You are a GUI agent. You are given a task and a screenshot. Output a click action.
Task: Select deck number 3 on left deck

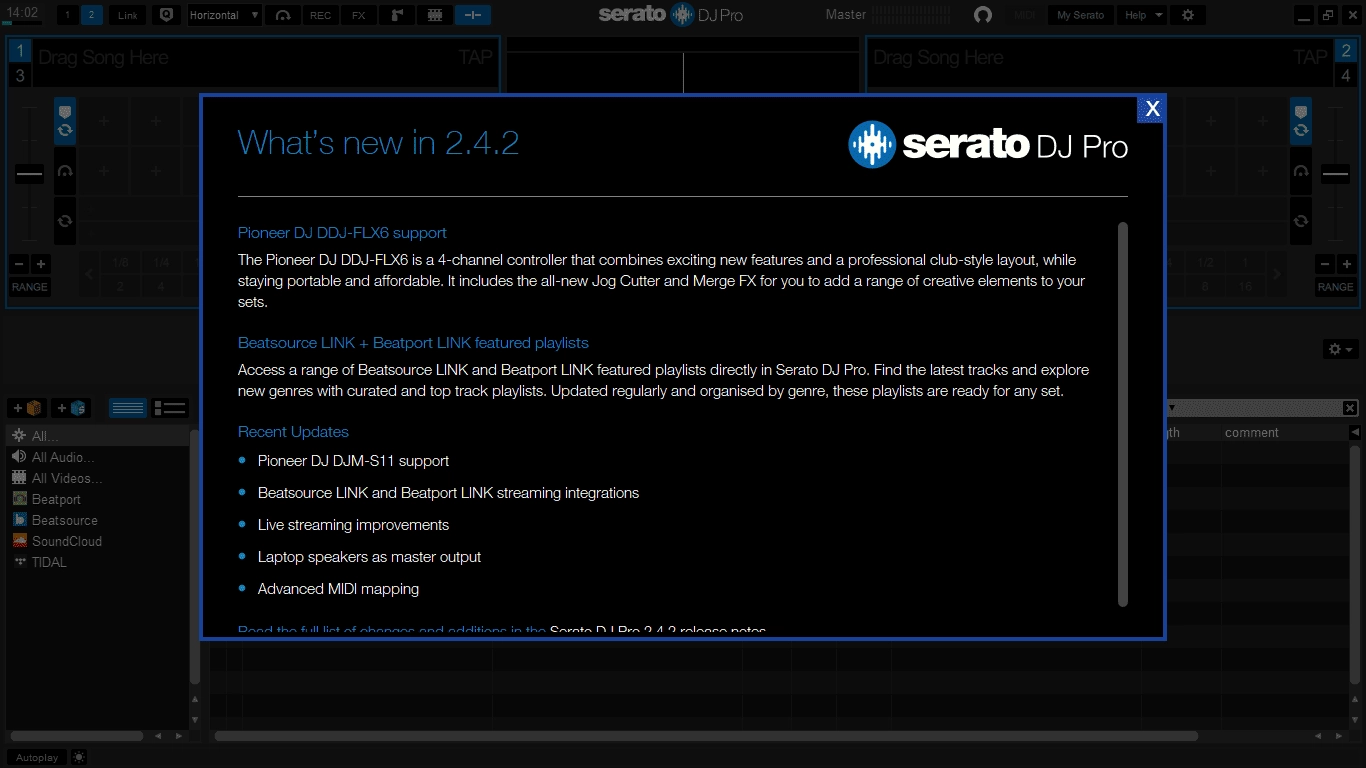click(x=19, y=76)
